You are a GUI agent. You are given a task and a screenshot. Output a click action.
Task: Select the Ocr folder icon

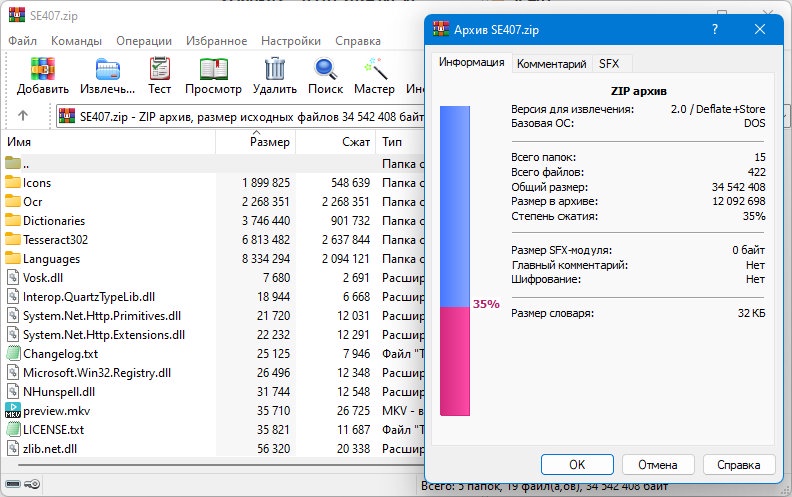click(13, 201)
